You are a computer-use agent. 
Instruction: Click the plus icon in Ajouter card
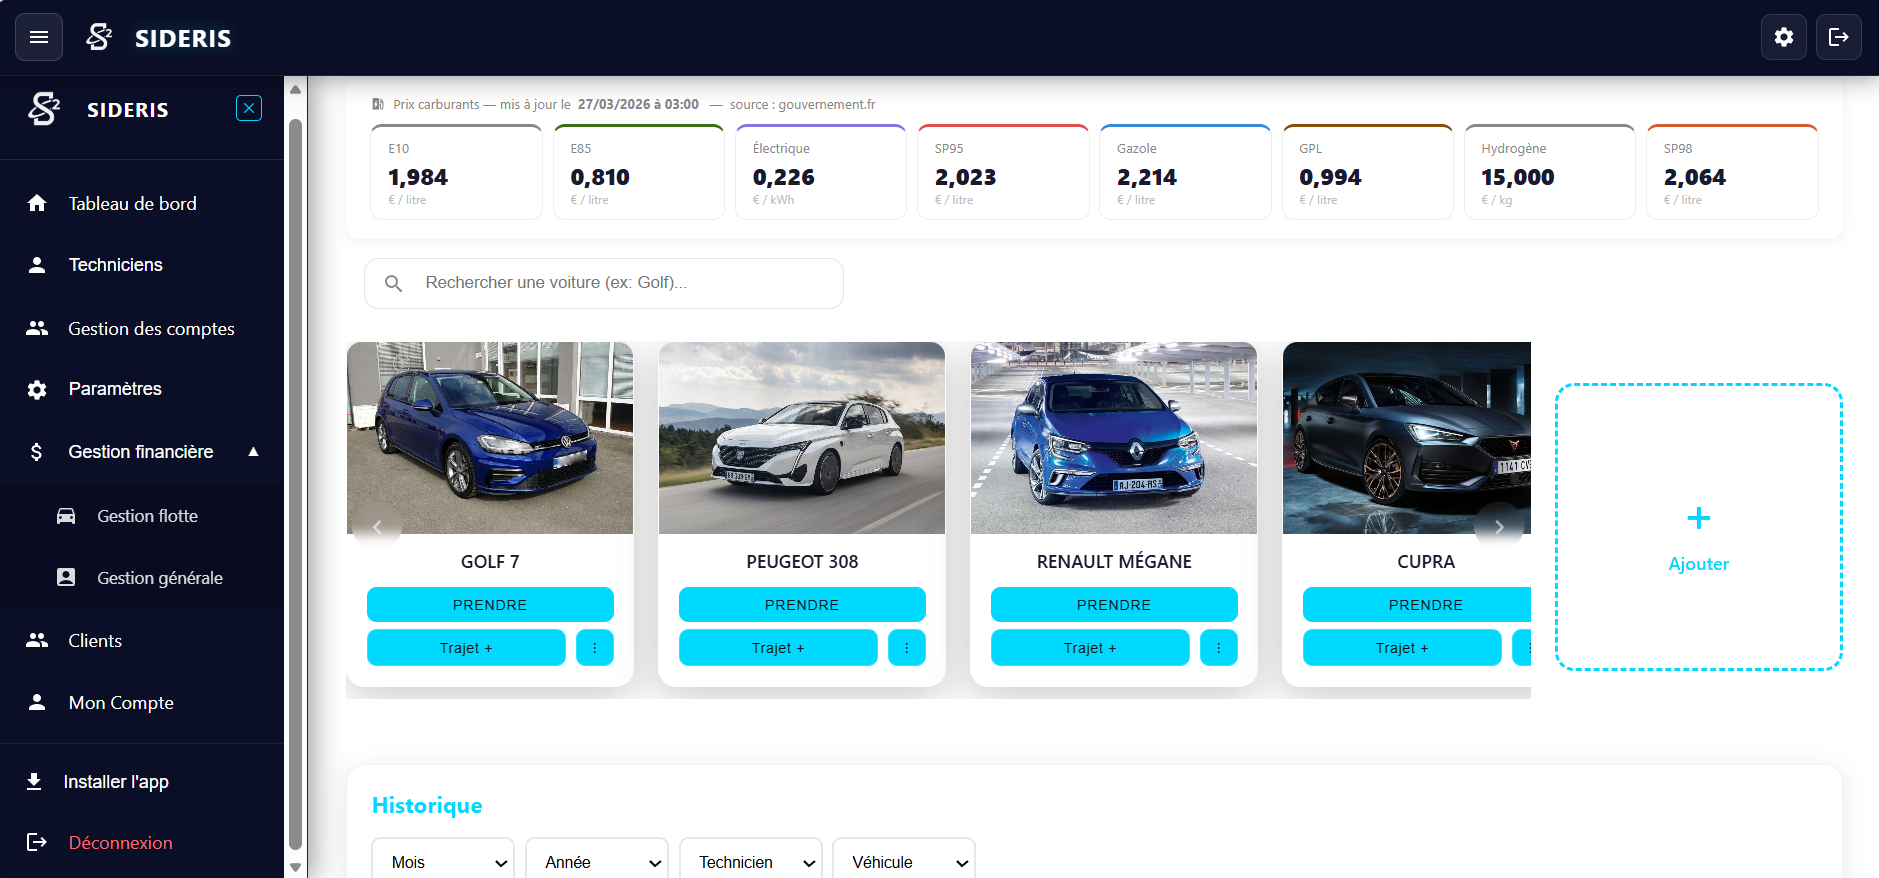(1699, 518)
